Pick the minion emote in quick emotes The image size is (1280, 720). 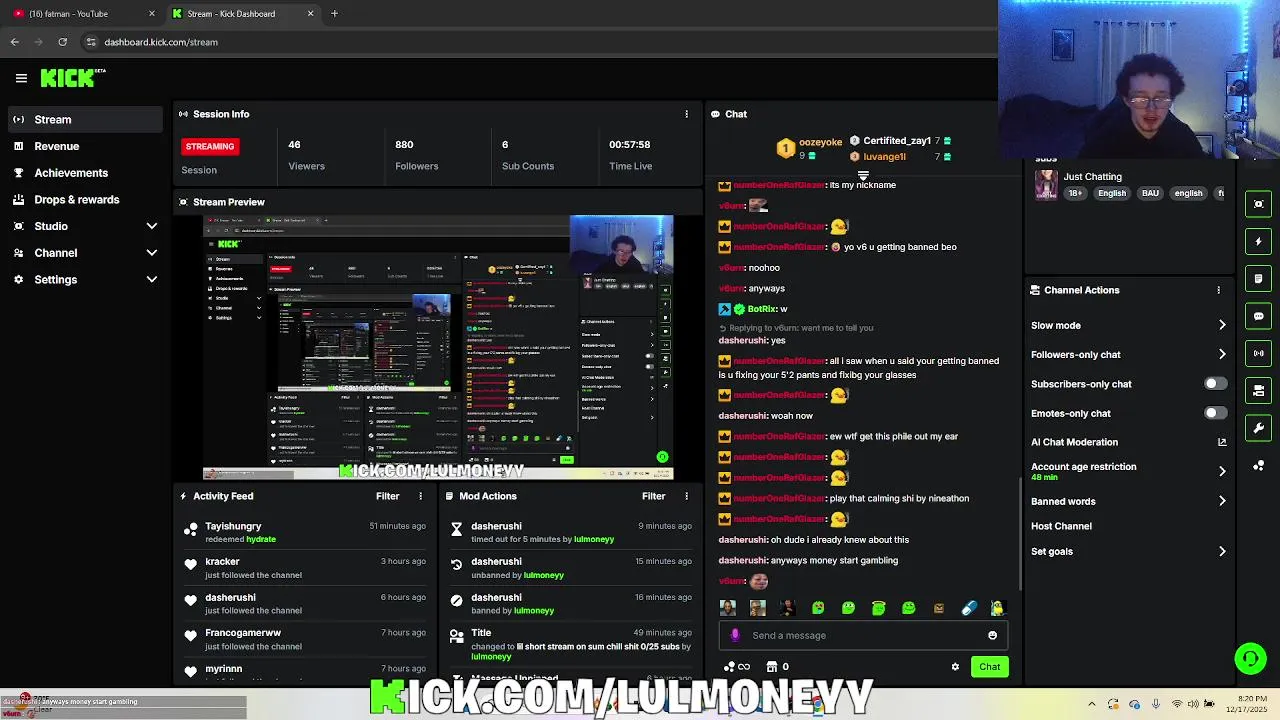(997, 608)
